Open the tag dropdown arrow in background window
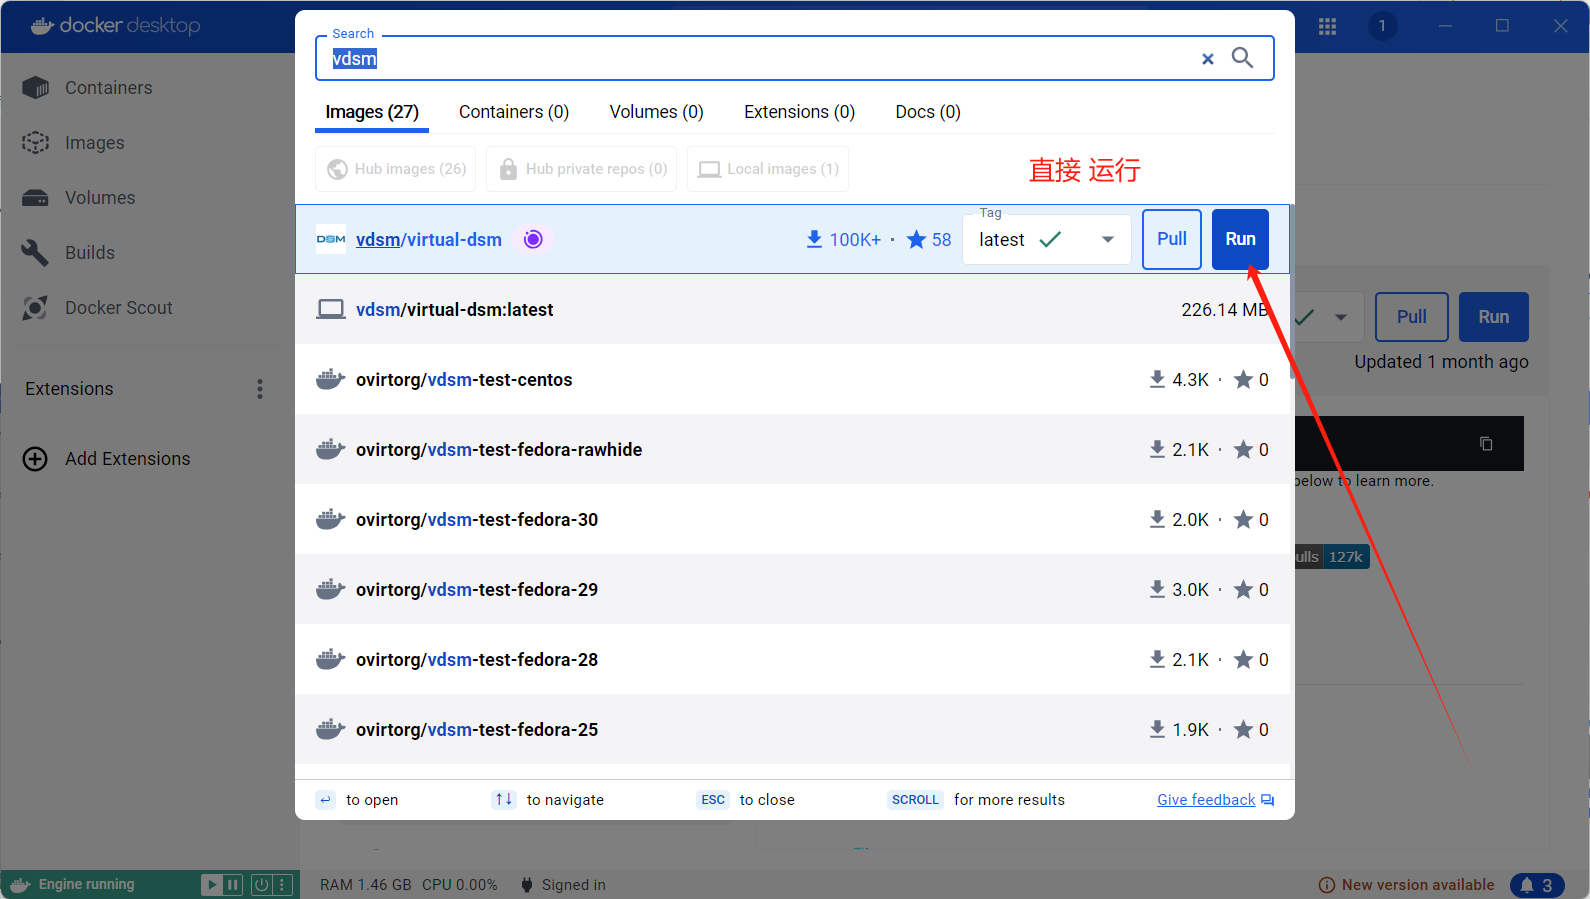This screenshot has height=899, width=1590. point(1341,317)
